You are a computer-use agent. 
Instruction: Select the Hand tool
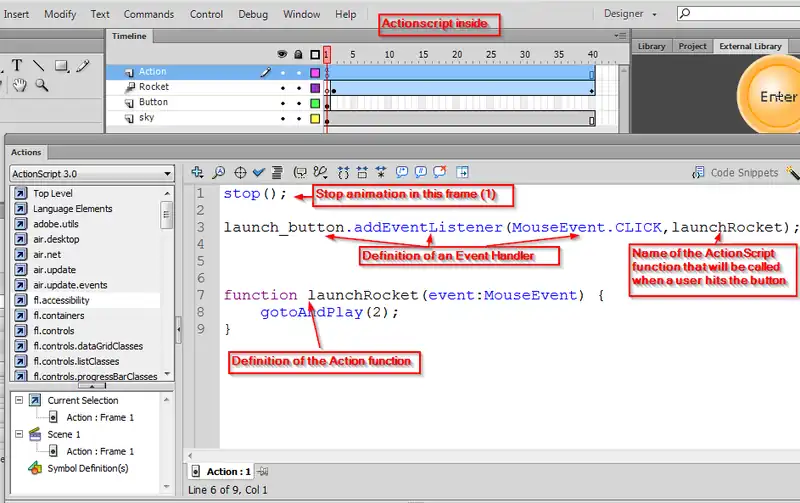pyautogui.click(x=20, y=86)
